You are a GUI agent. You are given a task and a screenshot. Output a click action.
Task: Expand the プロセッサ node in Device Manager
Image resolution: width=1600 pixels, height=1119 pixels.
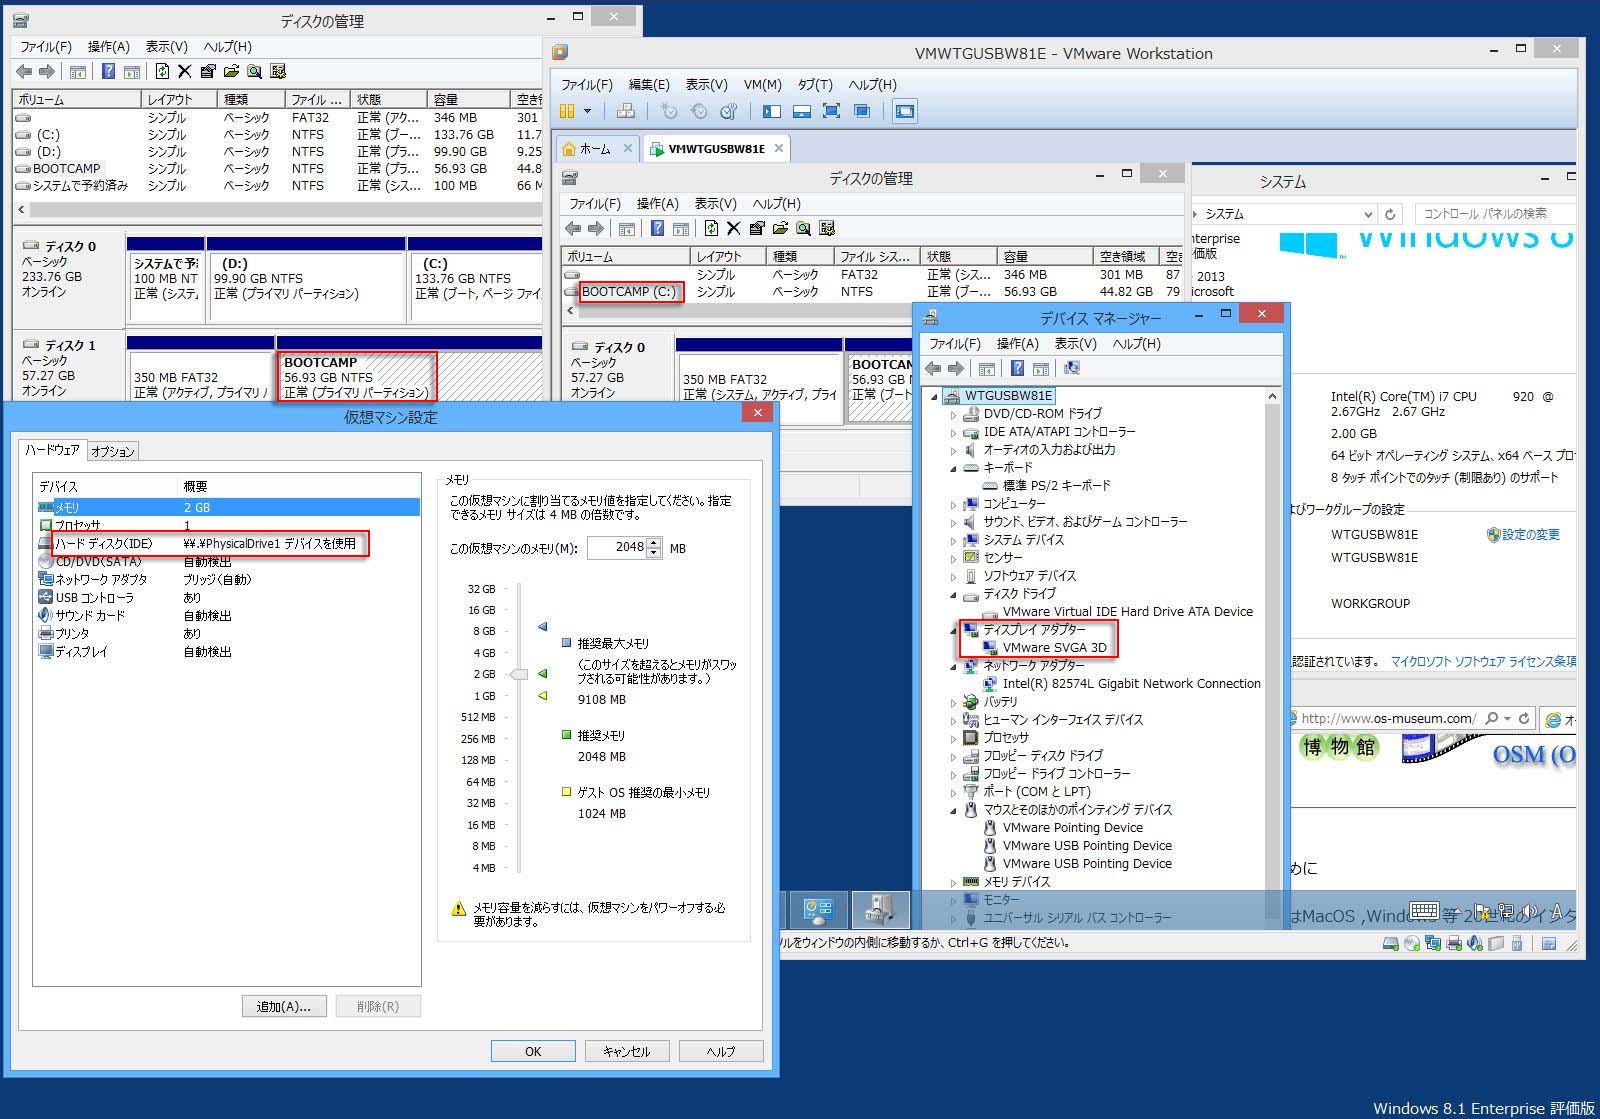tap(953, 738)
